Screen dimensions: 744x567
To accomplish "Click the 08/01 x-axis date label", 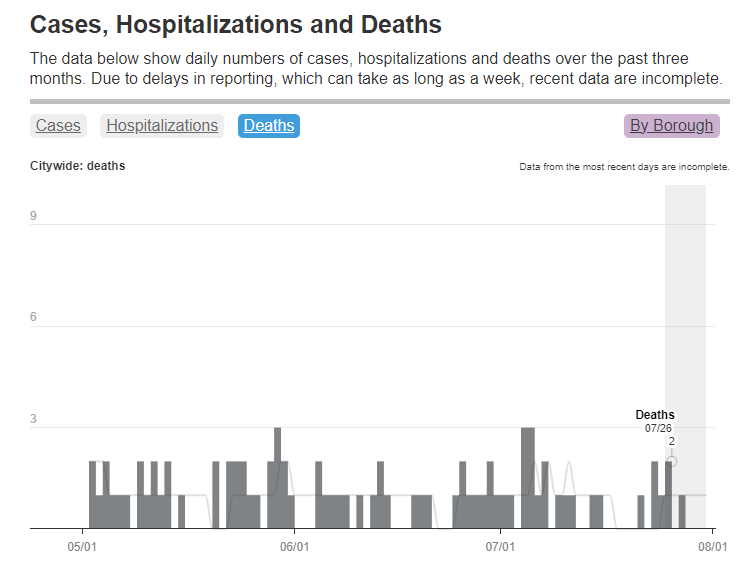I will pyautogui.click(x=711, y=547).
